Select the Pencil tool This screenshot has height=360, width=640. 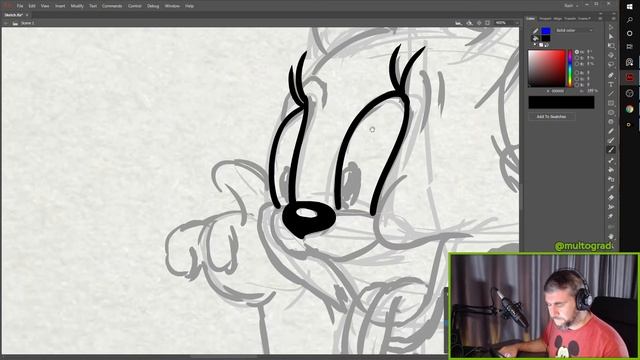611,131
